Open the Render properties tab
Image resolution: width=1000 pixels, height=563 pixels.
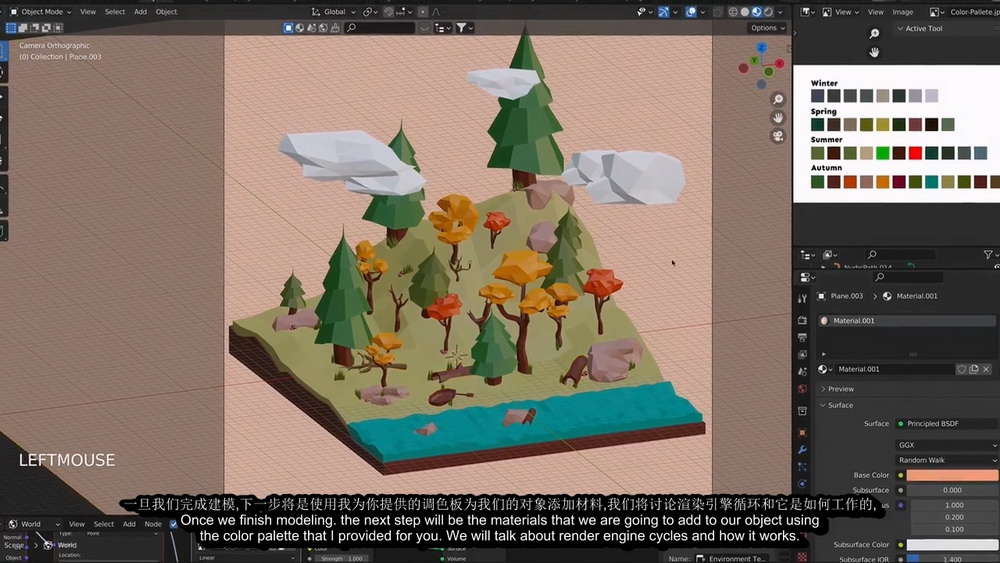(802, 320)
